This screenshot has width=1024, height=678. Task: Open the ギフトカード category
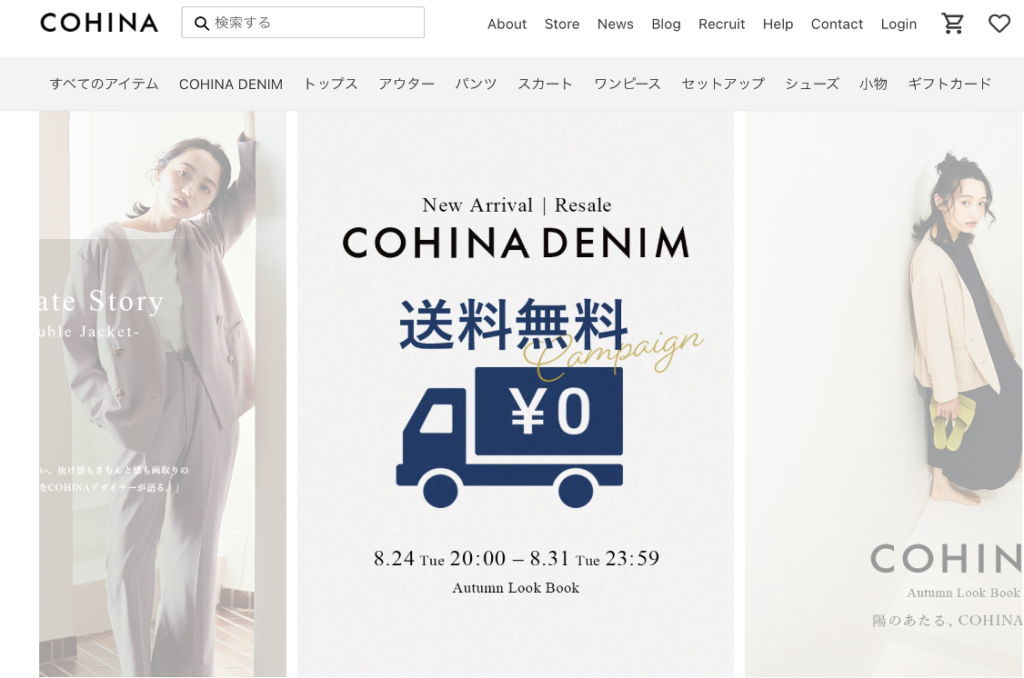[x=950, y=84]
